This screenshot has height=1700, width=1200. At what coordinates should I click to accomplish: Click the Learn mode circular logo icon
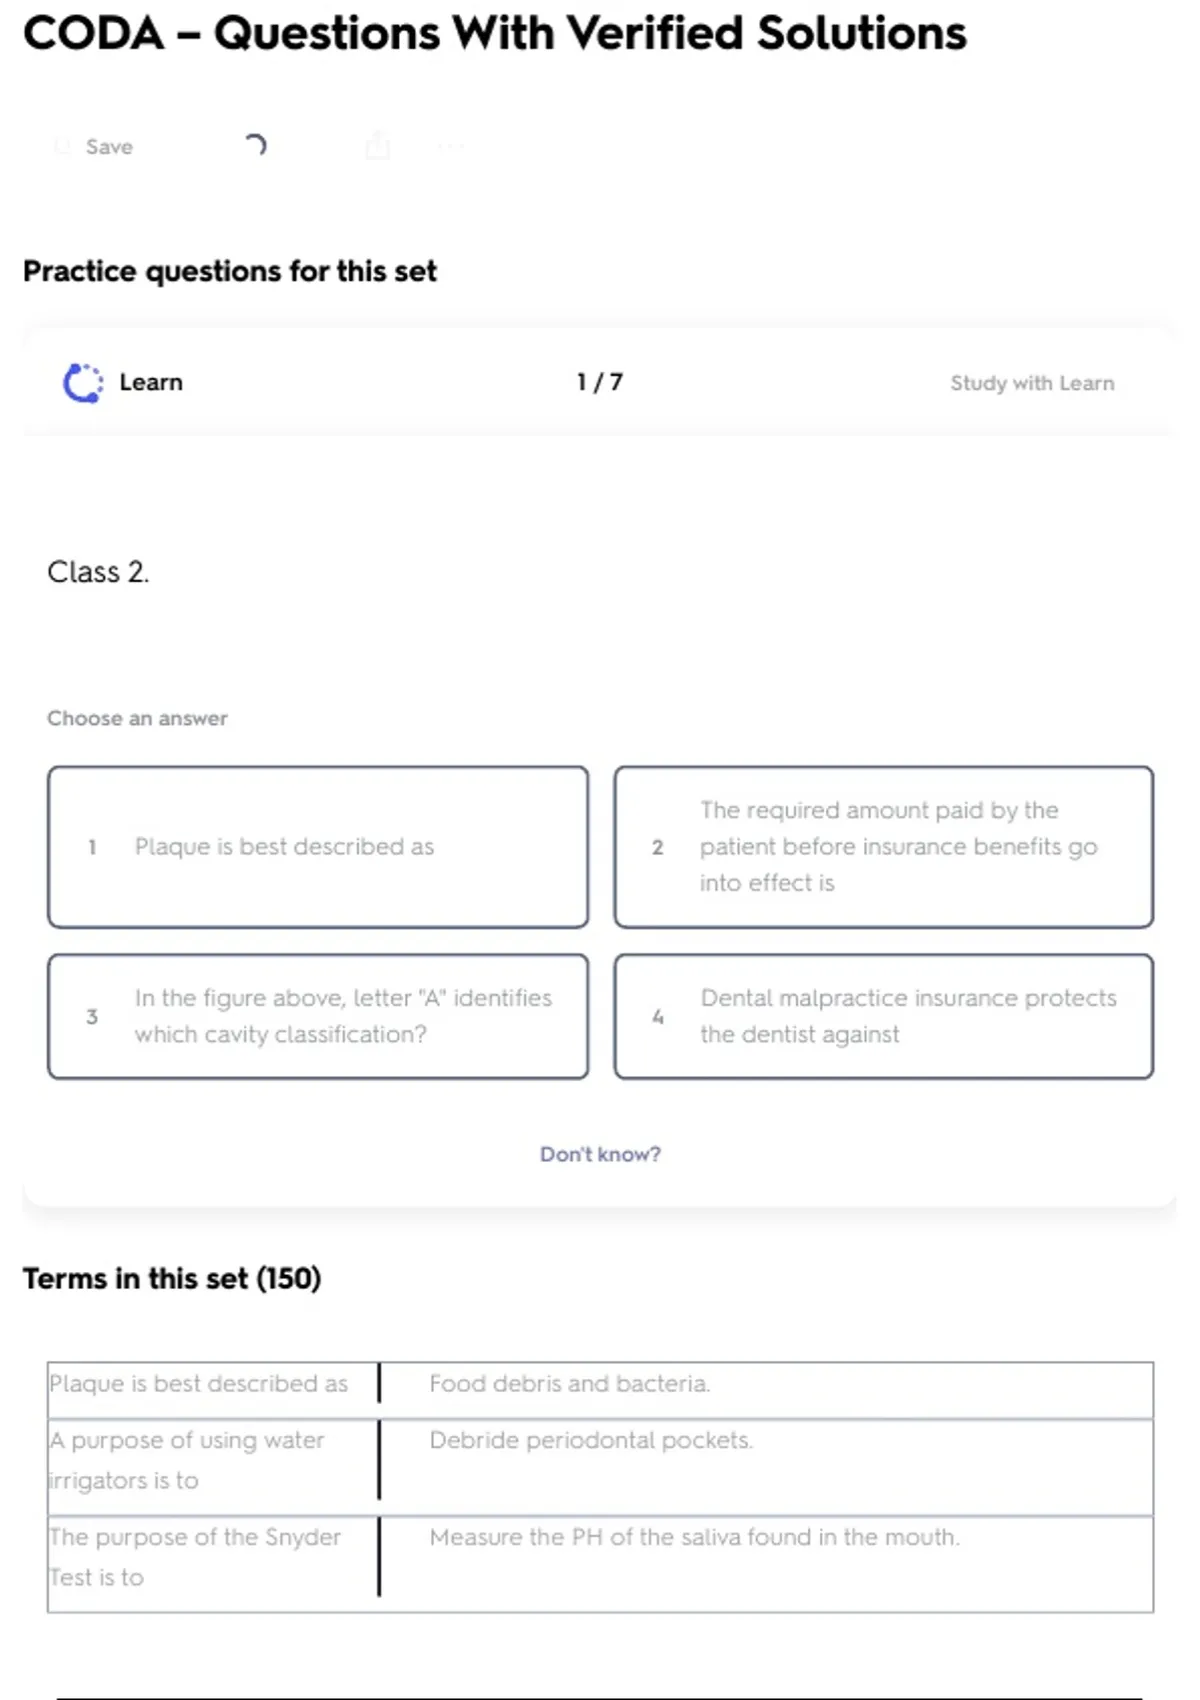(x=82, y=382)
